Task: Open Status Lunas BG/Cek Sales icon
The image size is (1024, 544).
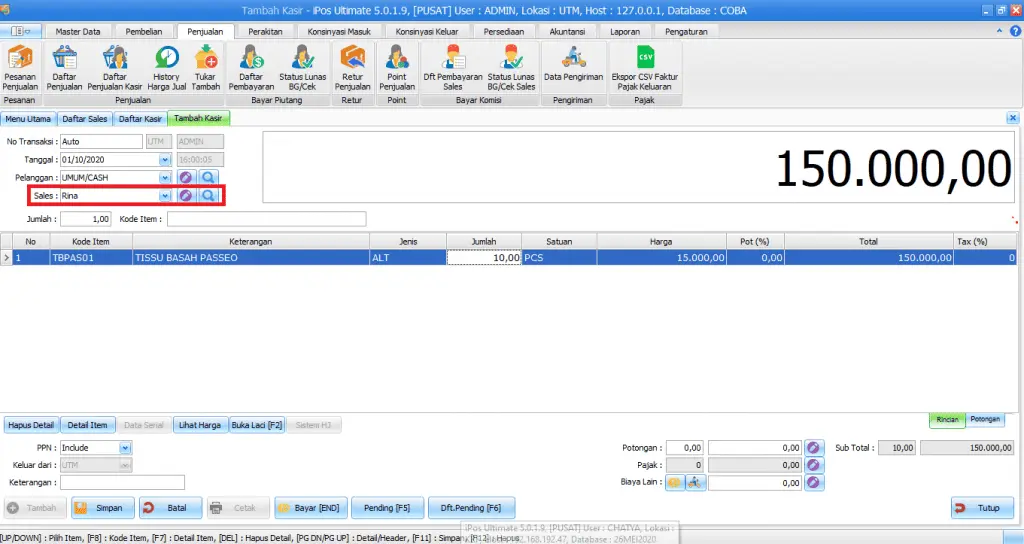Action: click(x=511, y=68)
